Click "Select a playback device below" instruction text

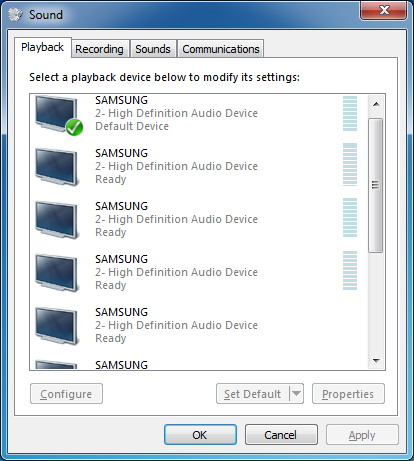point(165,77)
